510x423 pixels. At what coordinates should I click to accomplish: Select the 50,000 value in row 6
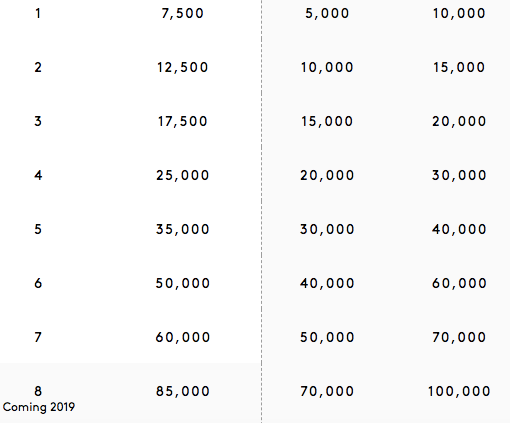click(x=182, y=284)
